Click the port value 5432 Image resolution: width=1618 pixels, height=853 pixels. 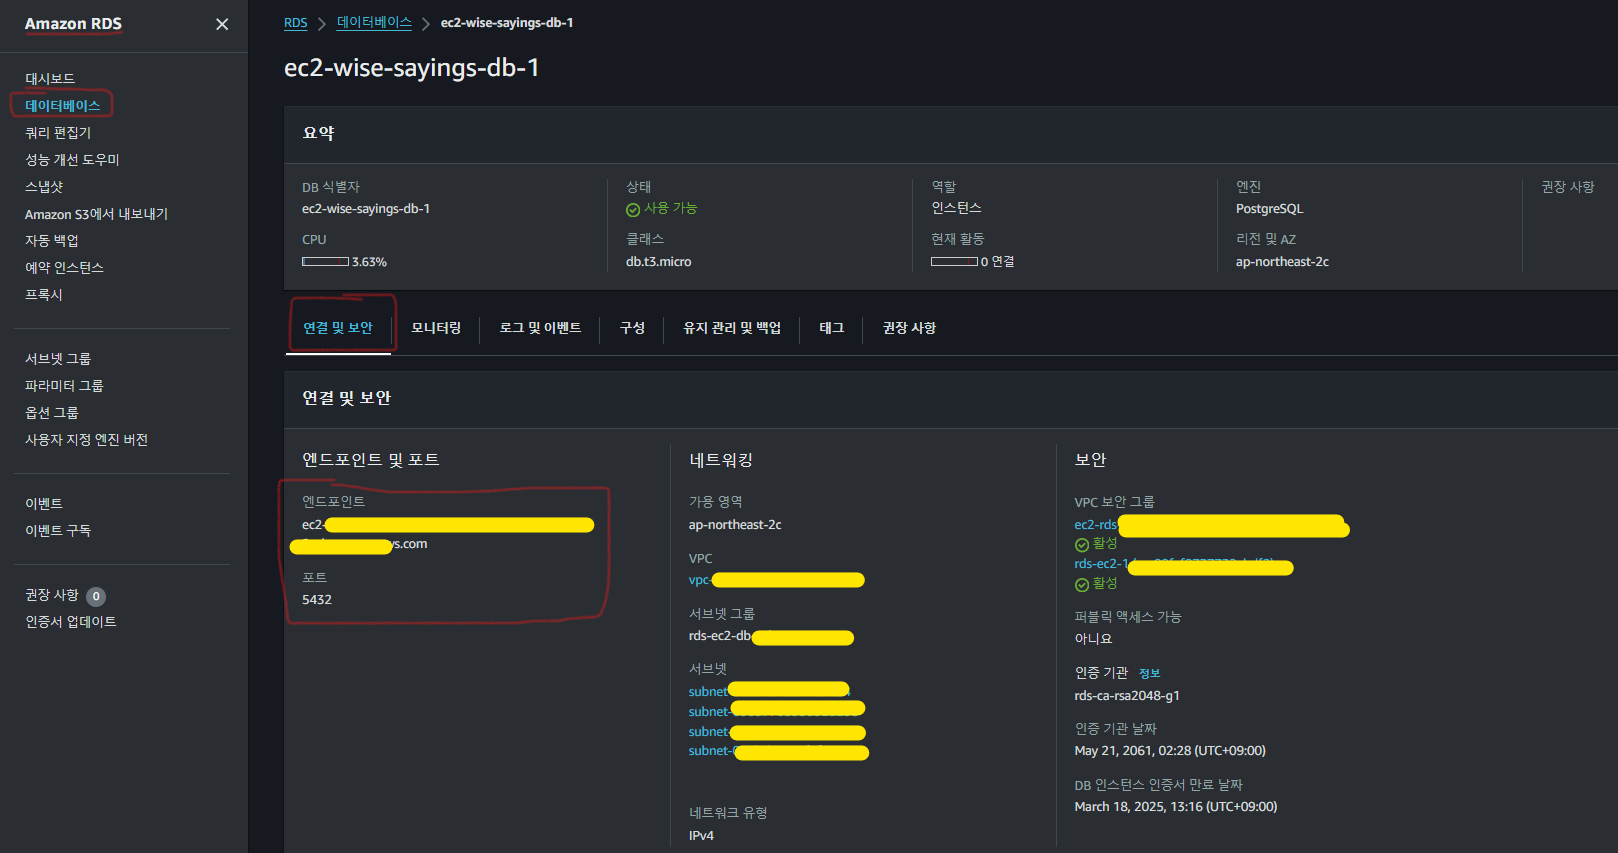click(x=317, y=599)
